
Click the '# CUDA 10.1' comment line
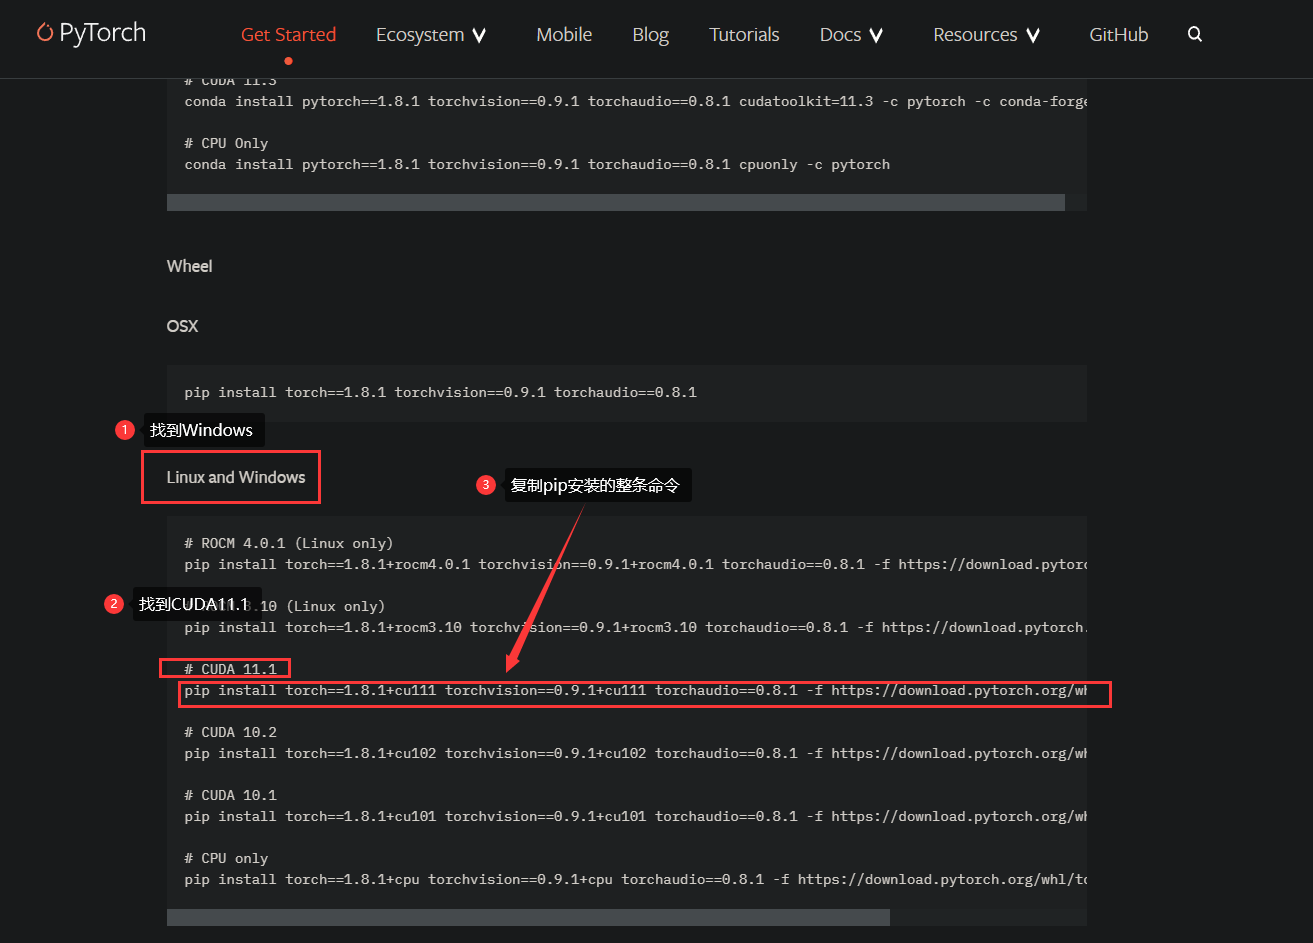click(231, 795)
